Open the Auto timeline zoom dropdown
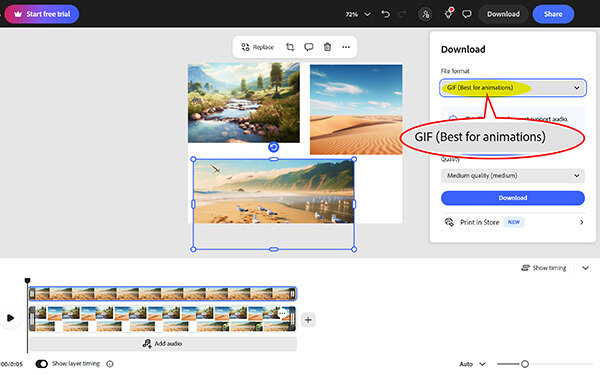600x375 pixels. 472,364
